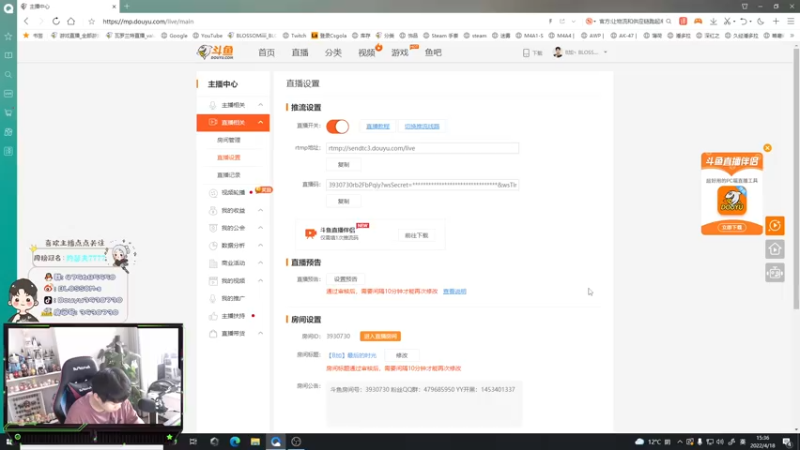Open the 直播 tab in Douyu navigation
The width and height of the screenshot is (800, 450).
tap(300, 53)
